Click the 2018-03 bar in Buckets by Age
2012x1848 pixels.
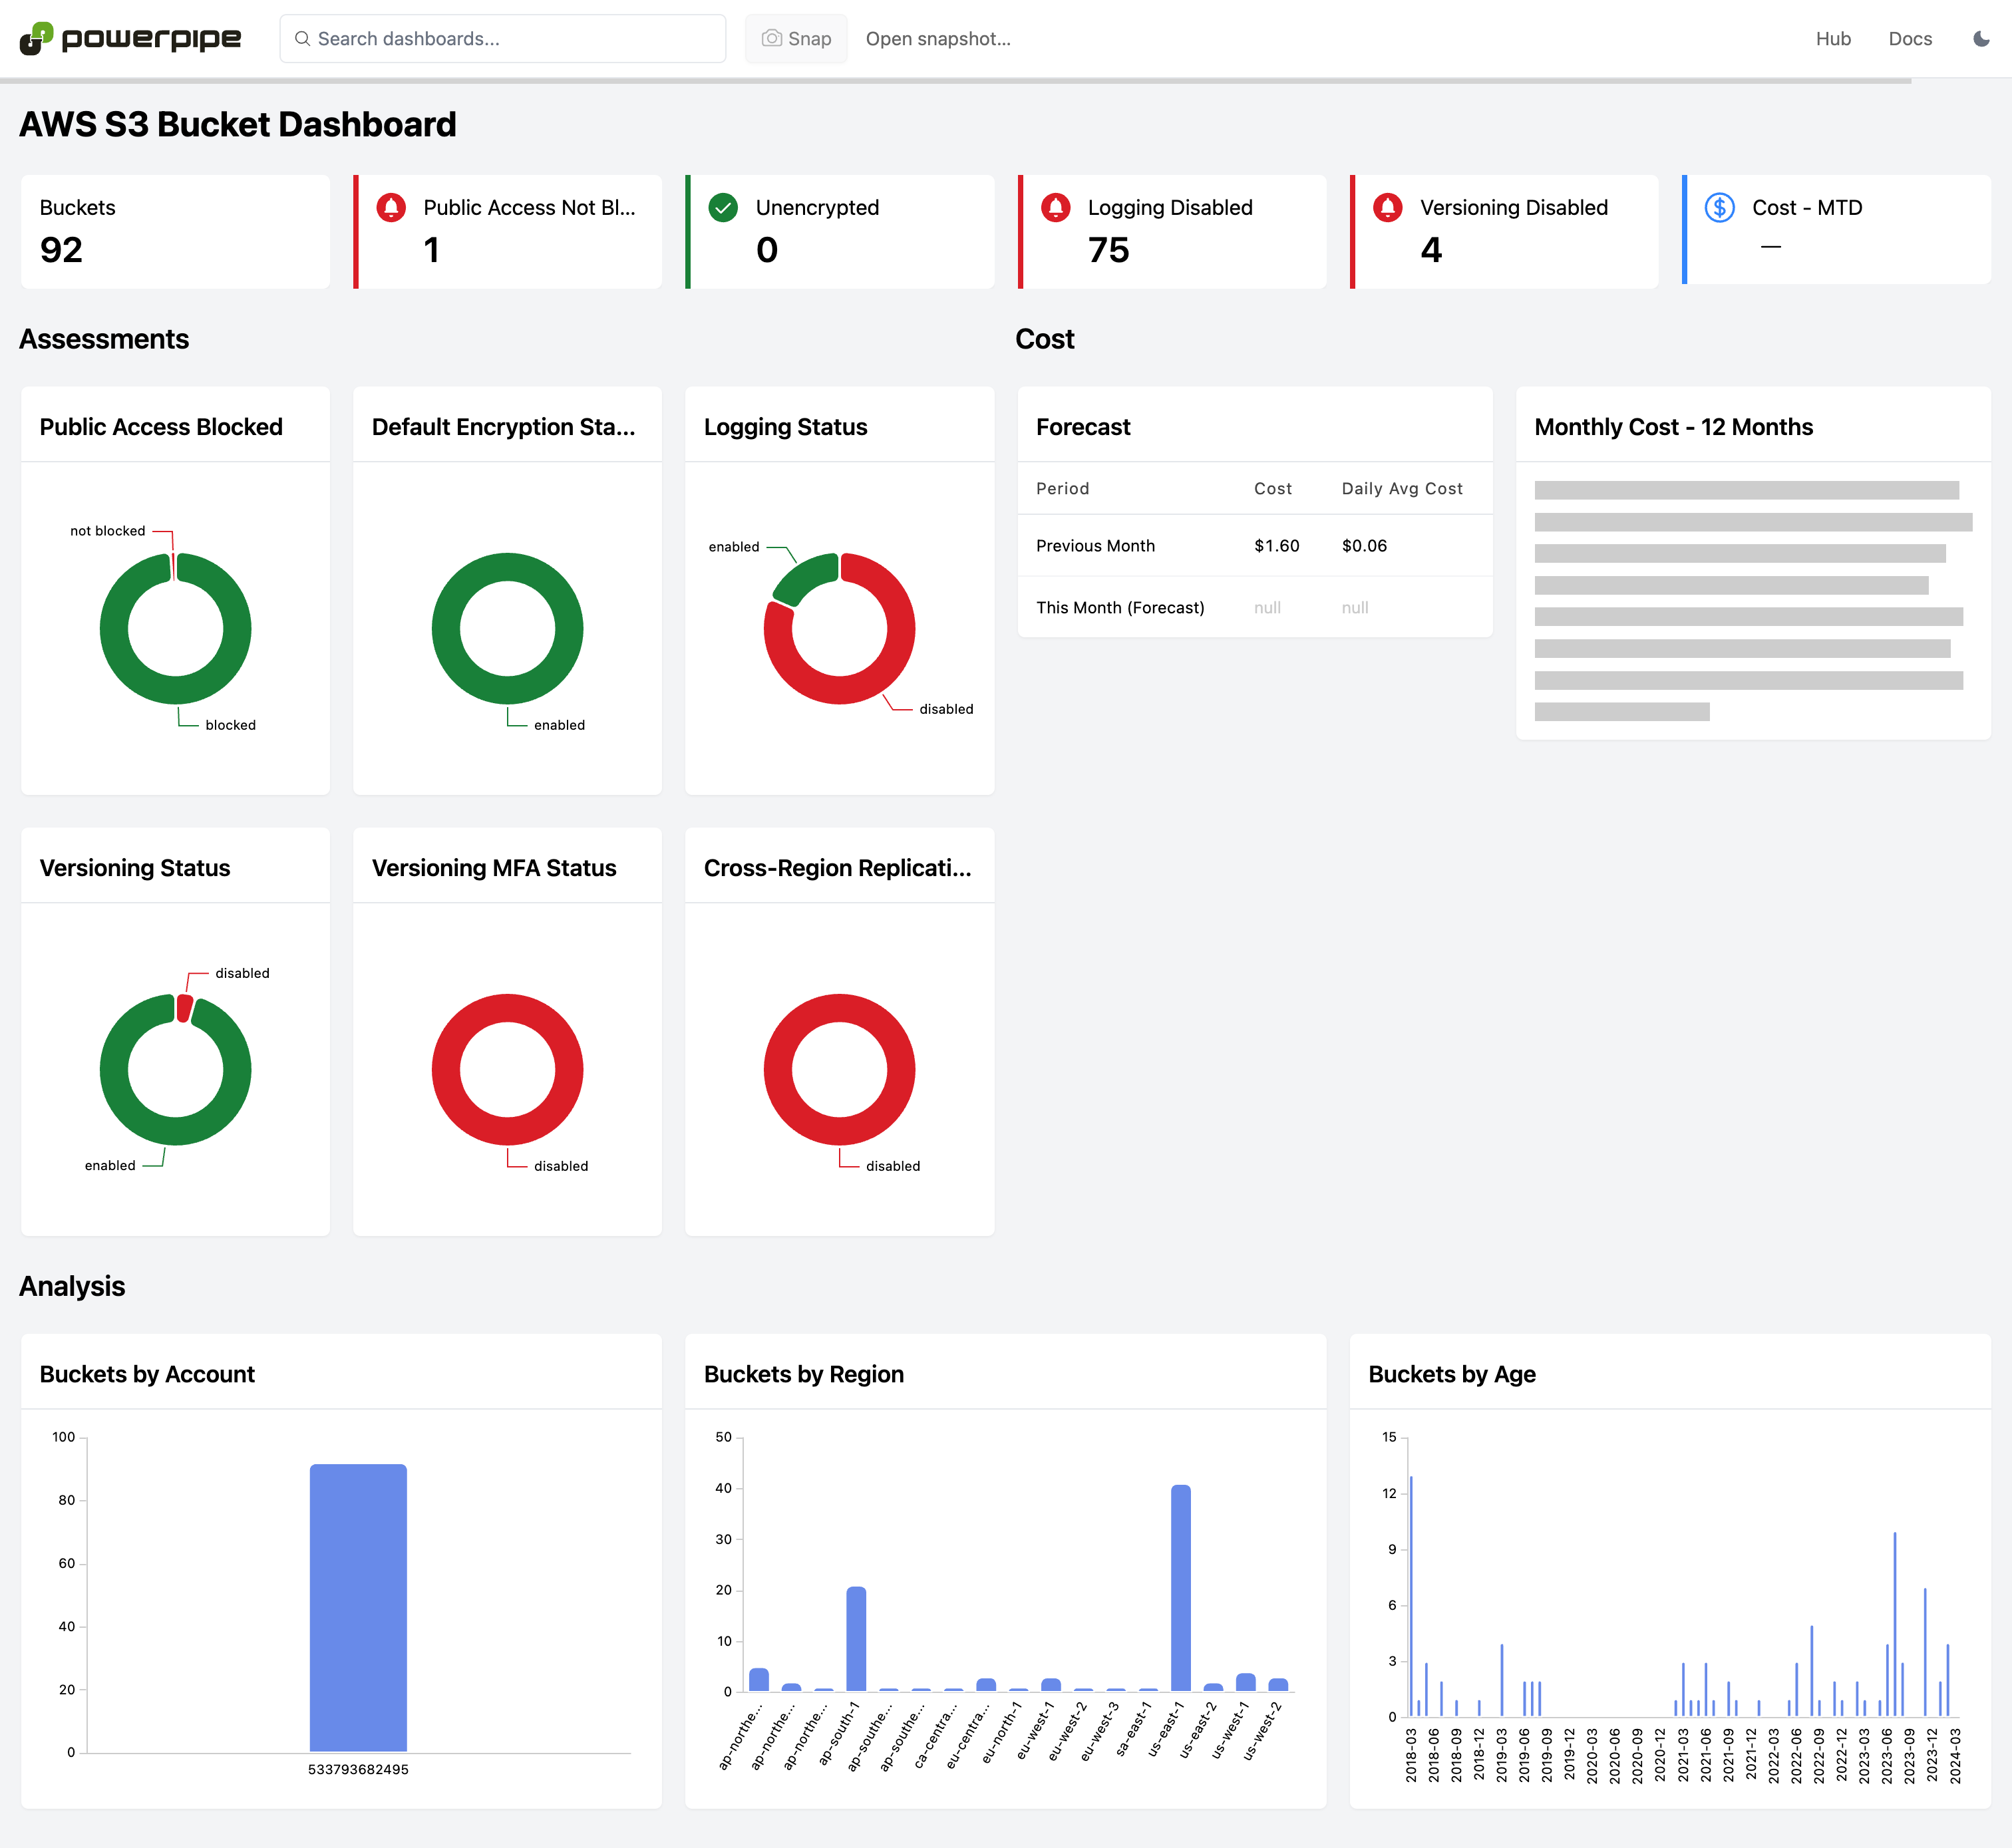point(1411,1596)
